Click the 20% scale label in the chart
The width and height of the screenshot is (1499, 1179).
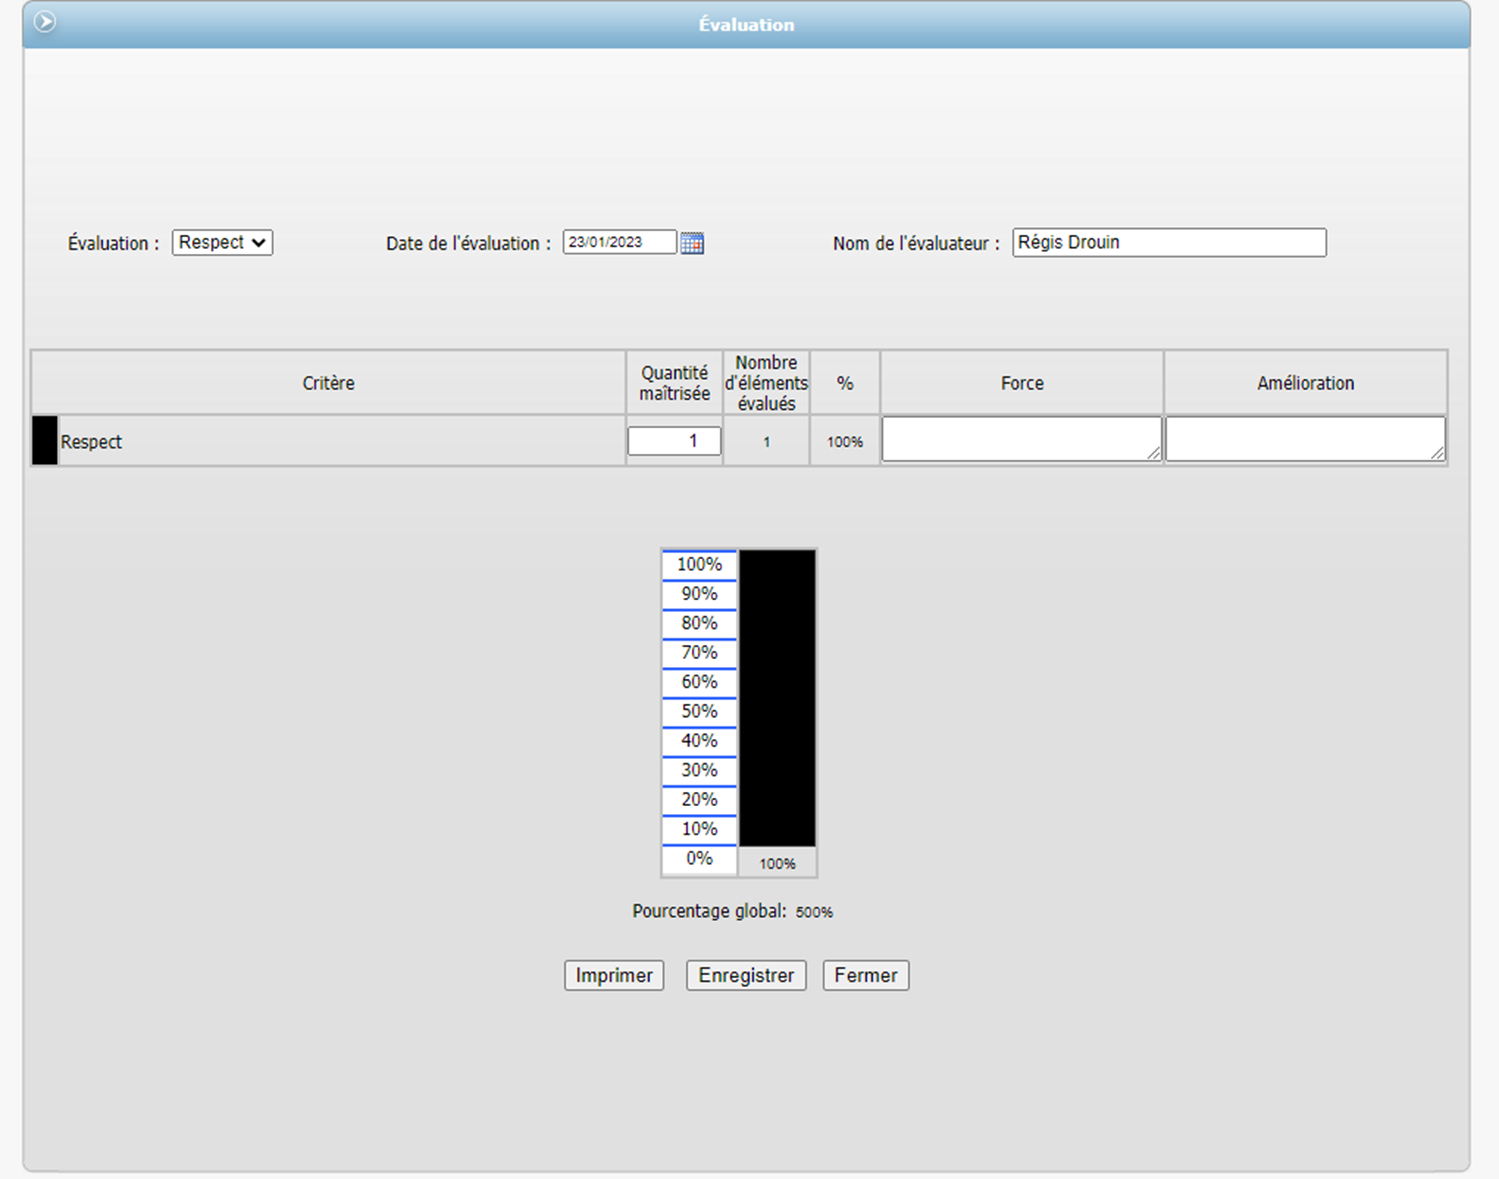coord(699,799)
